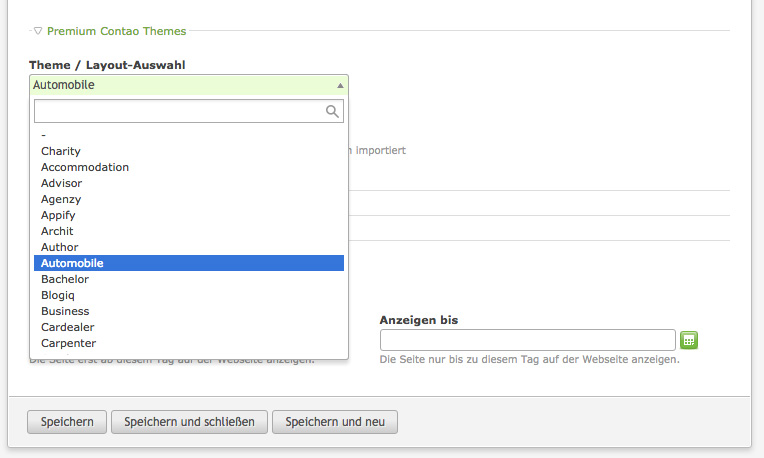Click the Speichern button
Viewport: 764px width, 458px height.
[x=67, y=422]
